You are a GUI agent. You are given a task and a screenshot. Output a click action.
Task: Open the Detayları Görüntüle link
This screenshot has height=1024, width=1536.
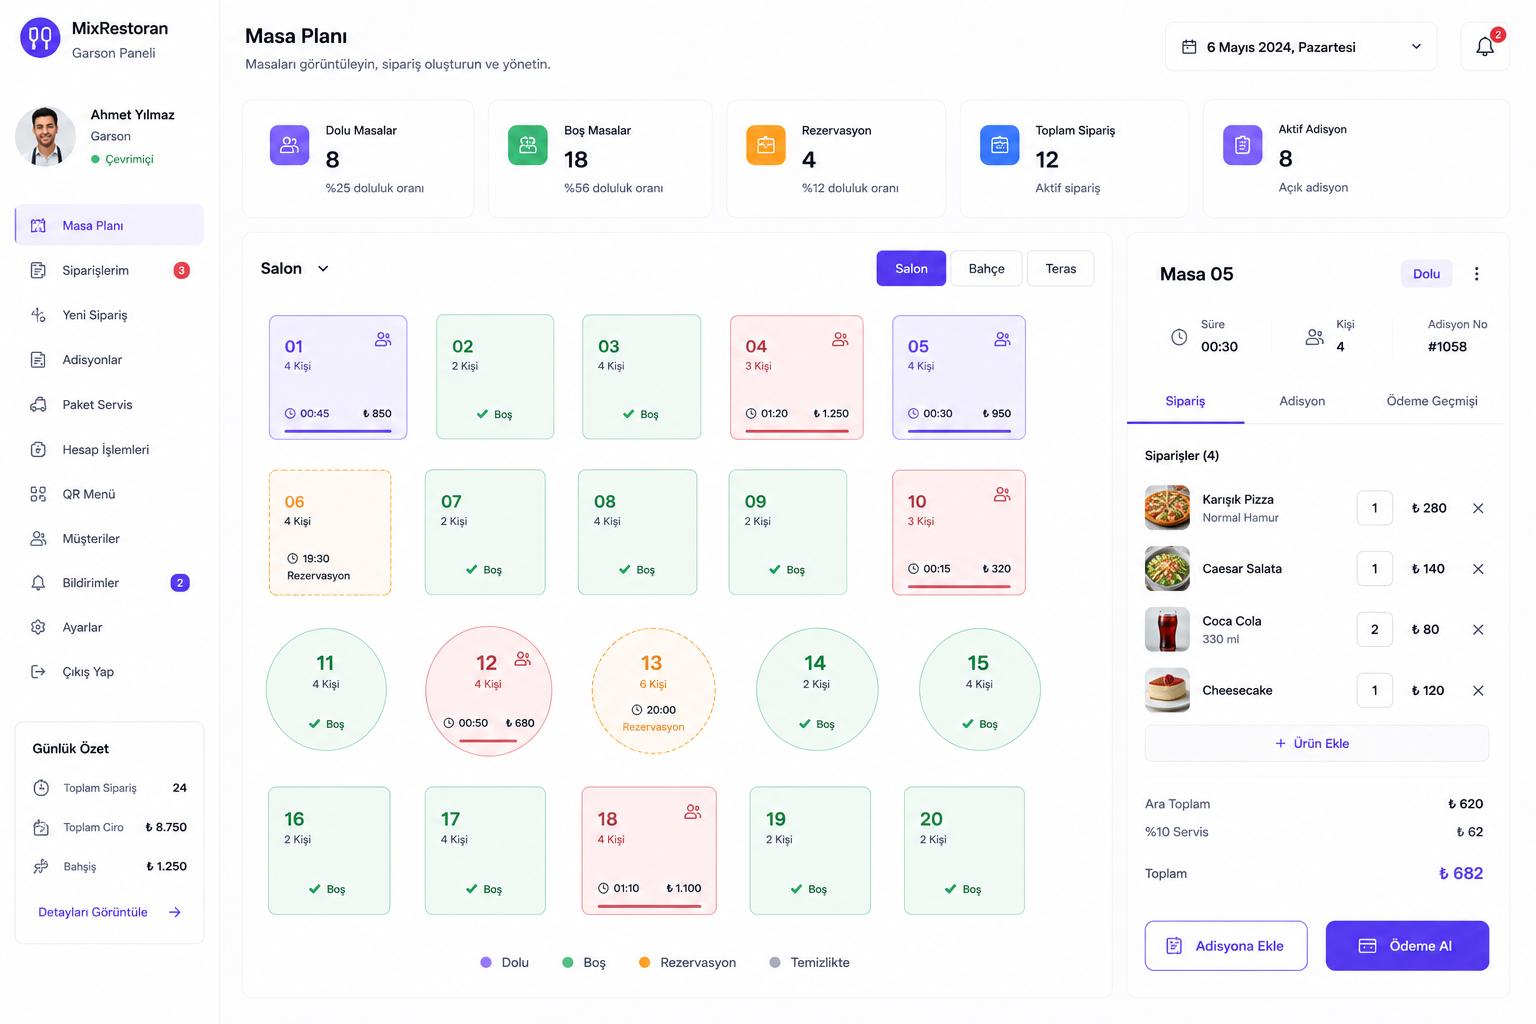(x=110, y=912)
